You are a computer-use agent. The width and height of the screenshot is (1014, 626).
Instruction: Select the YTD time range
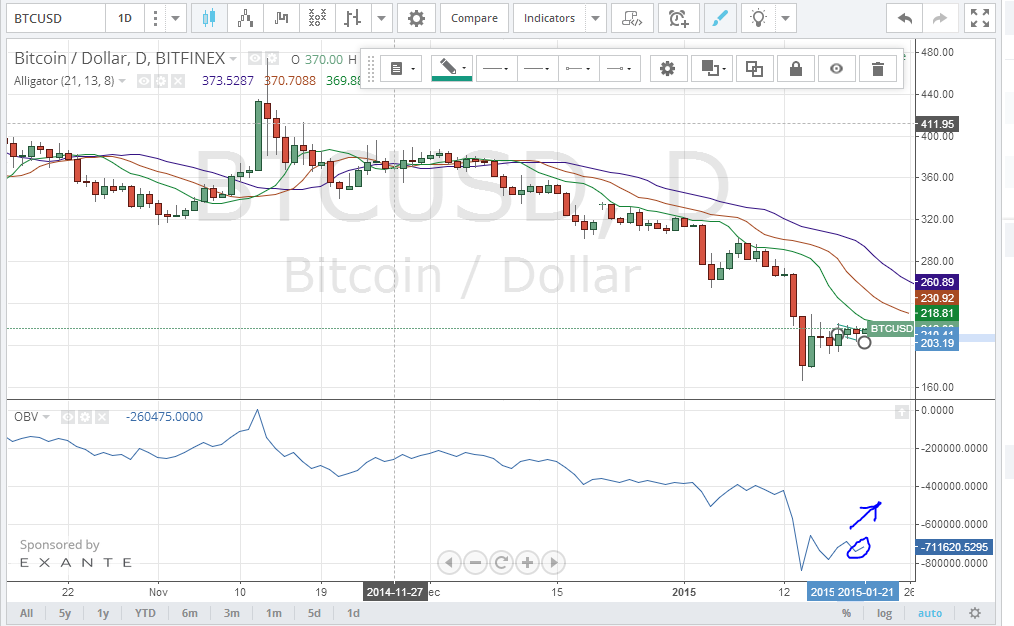(x=146, y=613)
